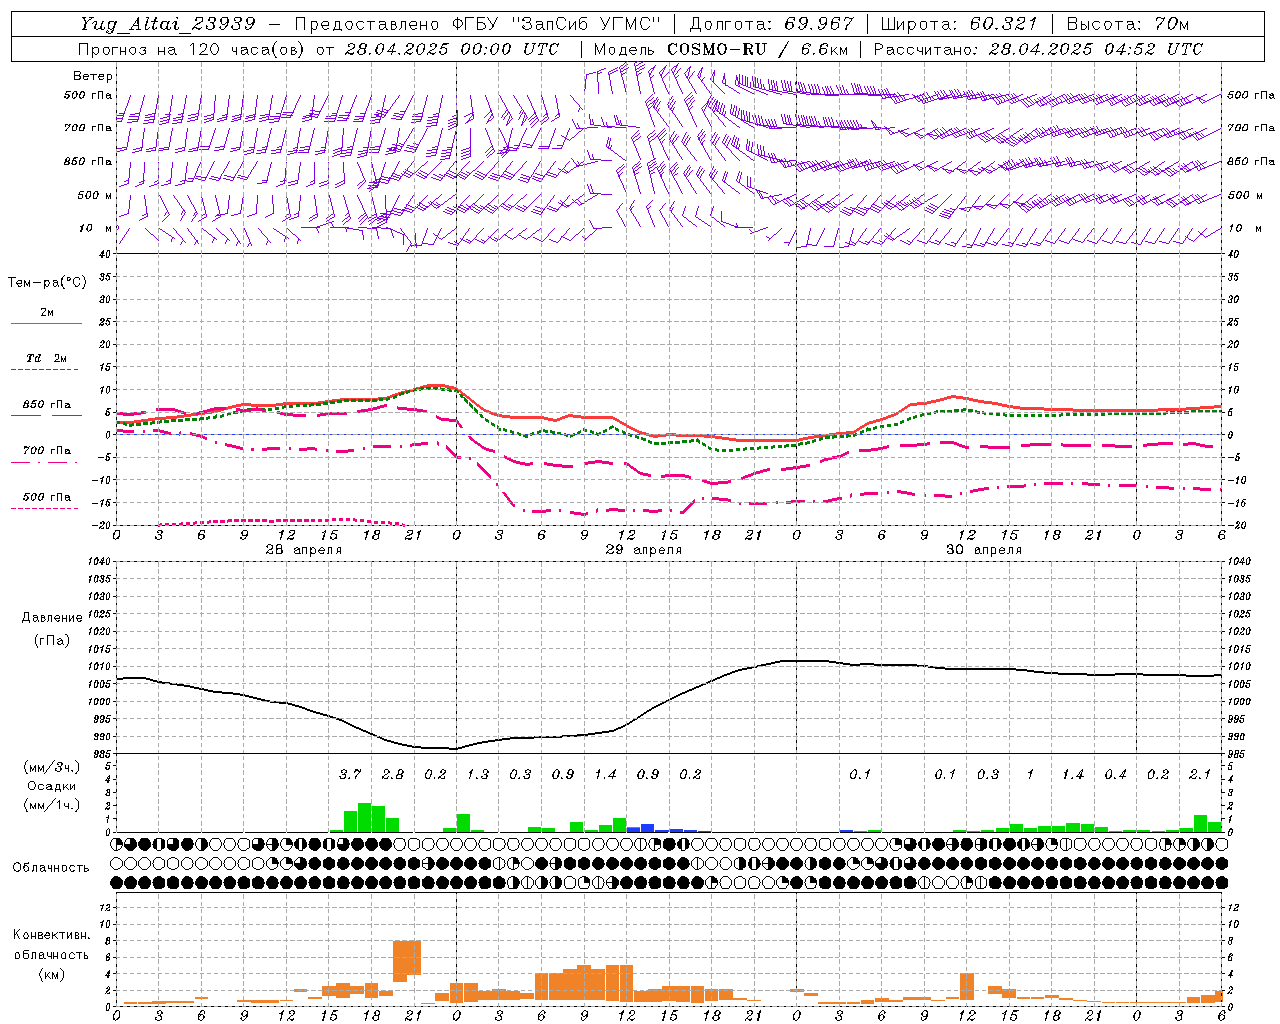
Task: Select the 700 гПа temperature legend entry
Action: (x=47, y=451)
